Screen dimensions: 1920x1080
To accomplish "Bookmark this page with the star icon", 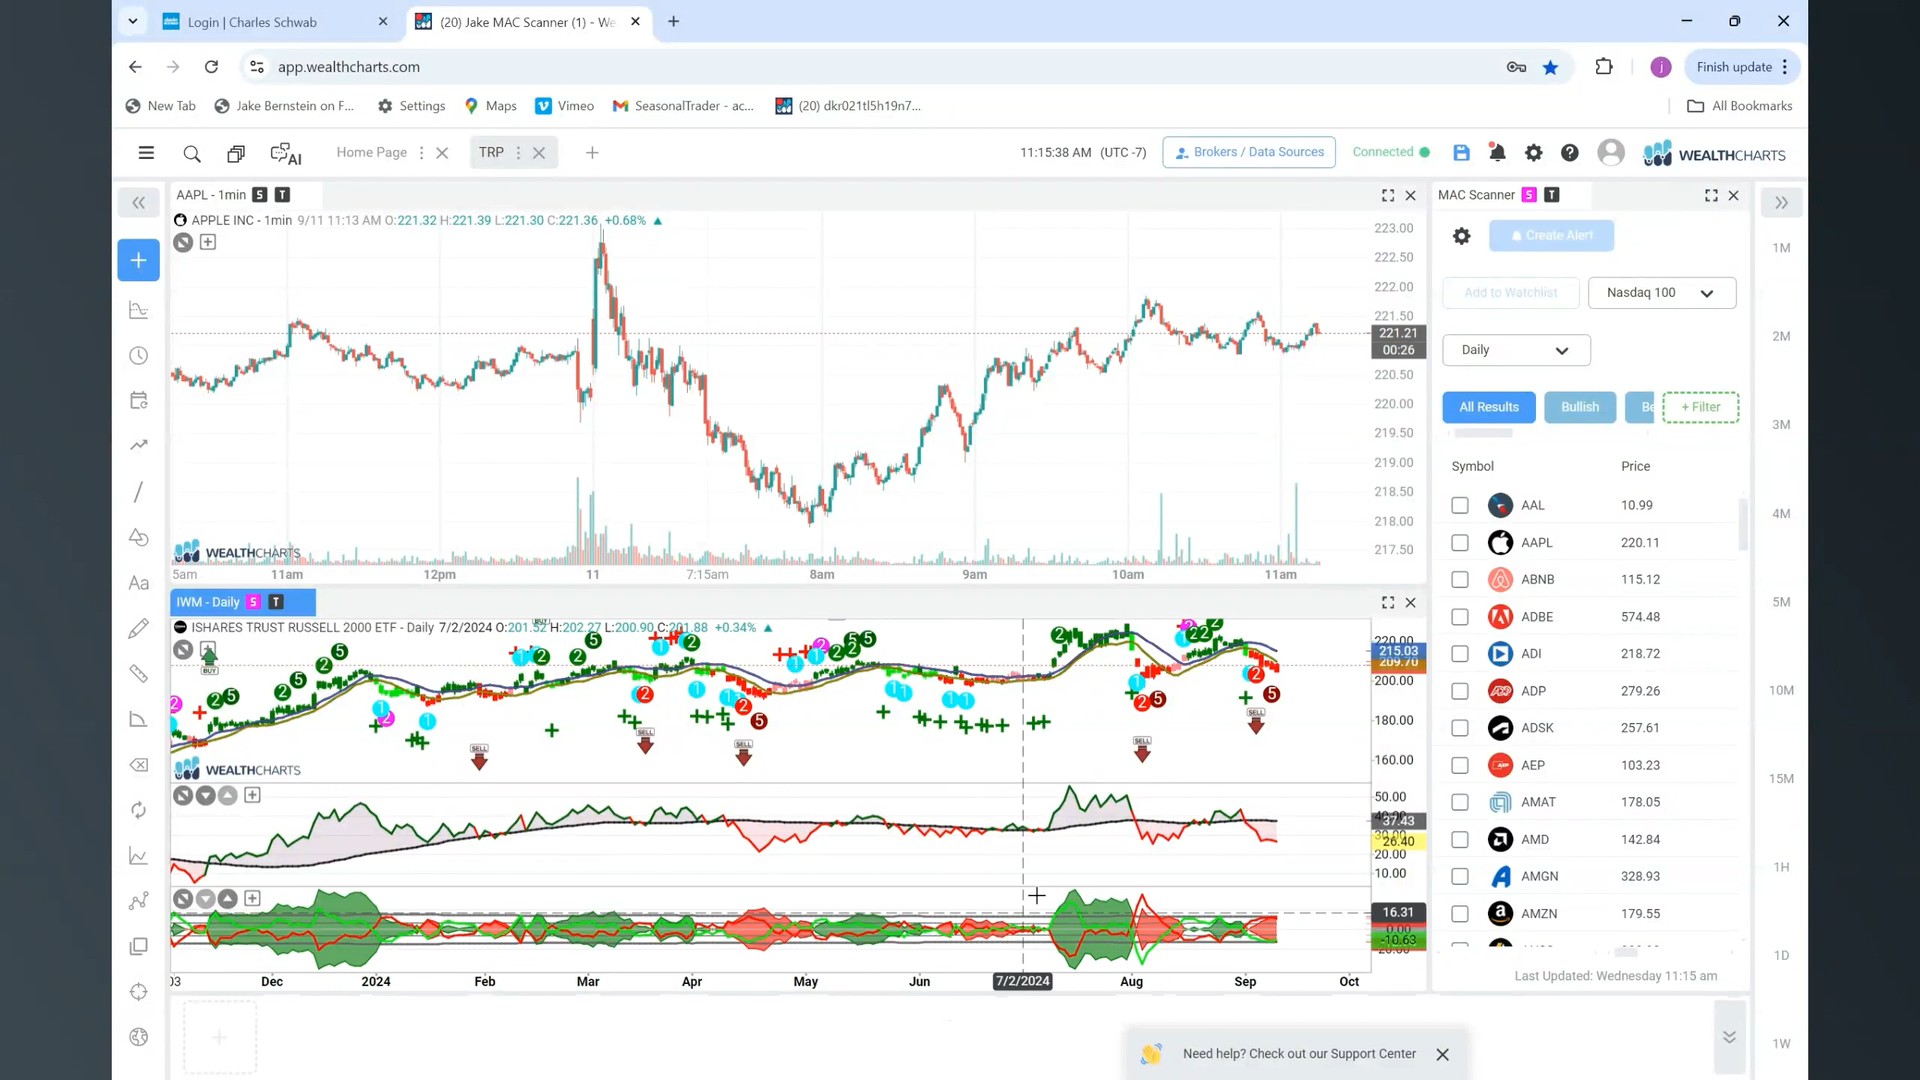I will [1550, 67].
